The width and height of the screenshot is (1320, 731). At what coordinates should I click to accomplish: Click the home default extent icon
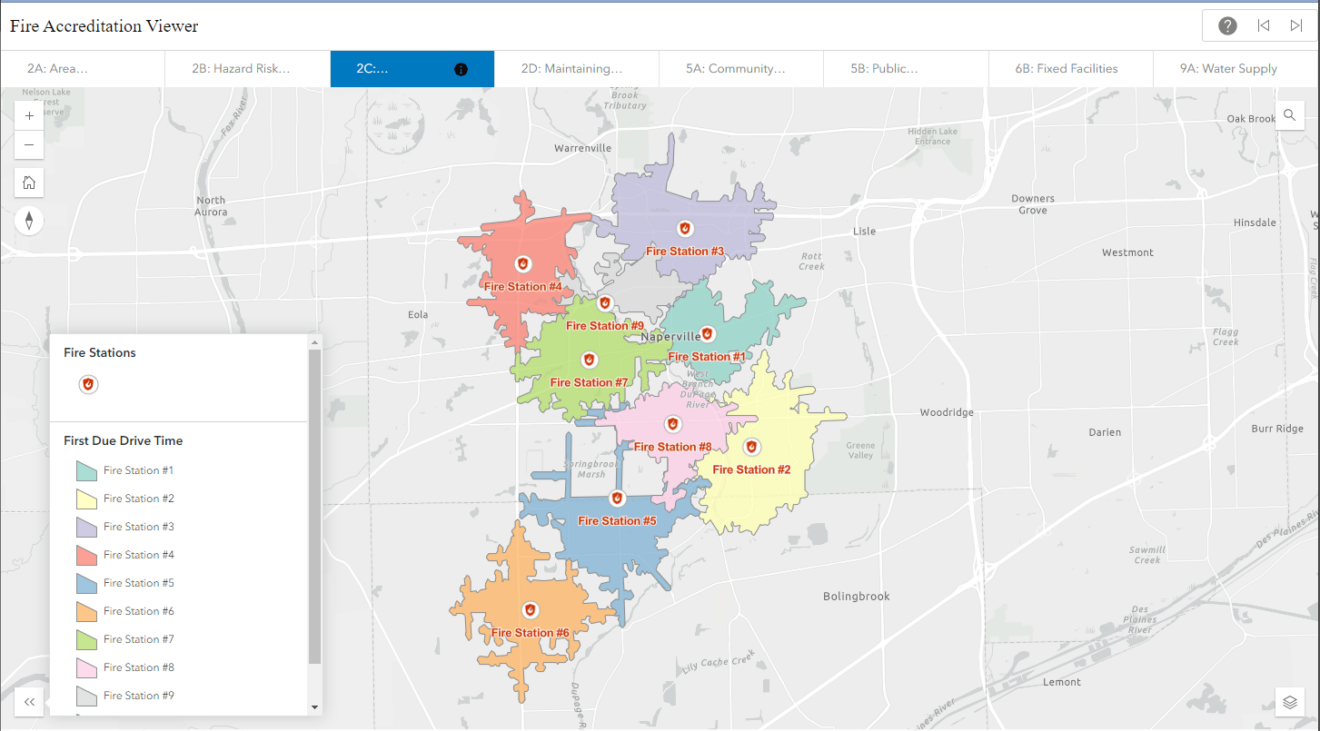click(x=29, y=182)
